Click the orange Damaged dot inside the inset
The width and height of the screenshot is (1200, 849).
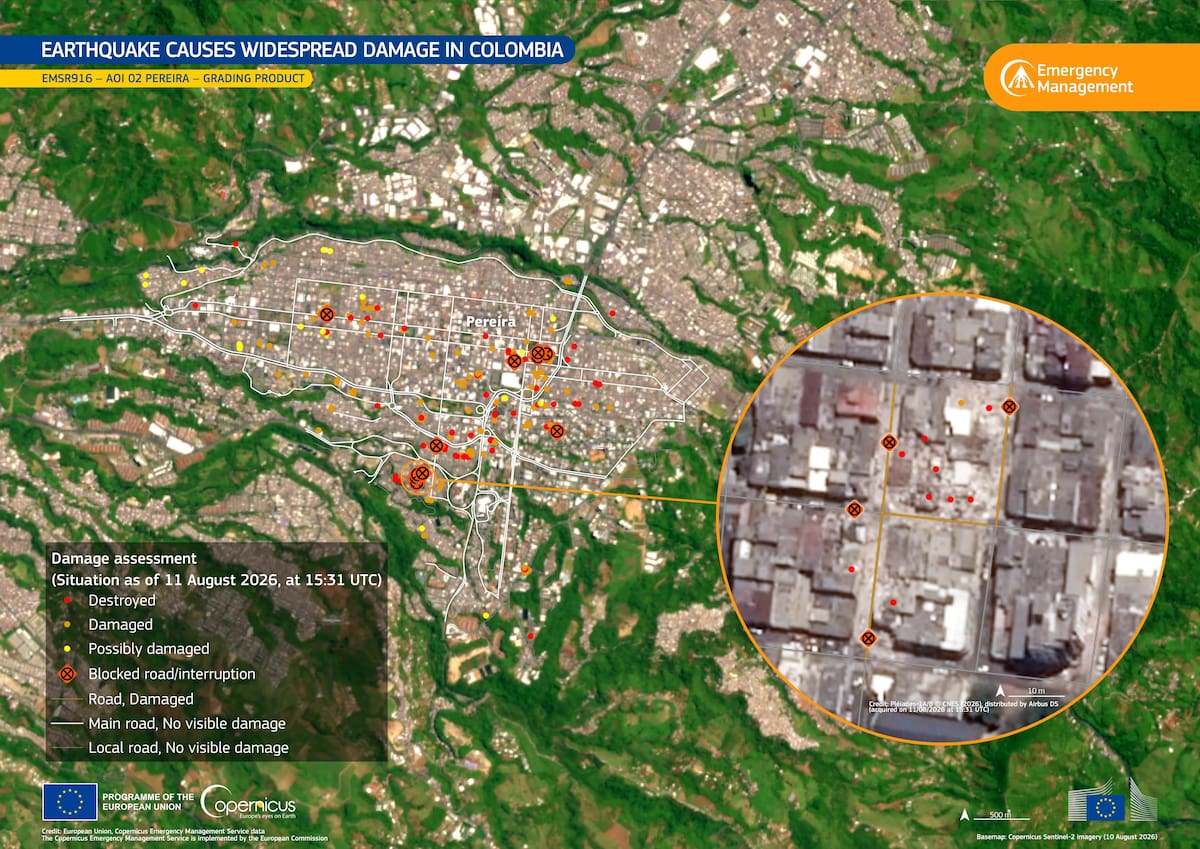click(x=961, y=403)
